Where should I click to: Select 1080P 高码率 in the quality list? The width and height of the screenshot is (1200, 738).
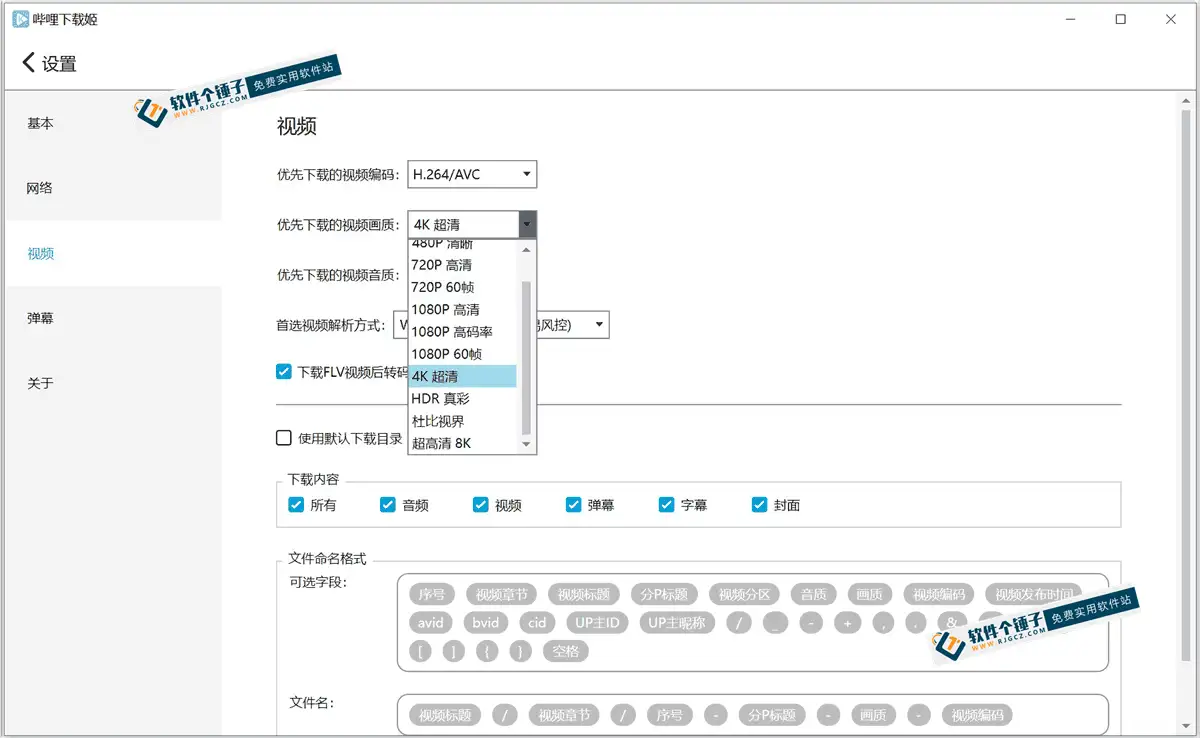click(x=463, y=332)
